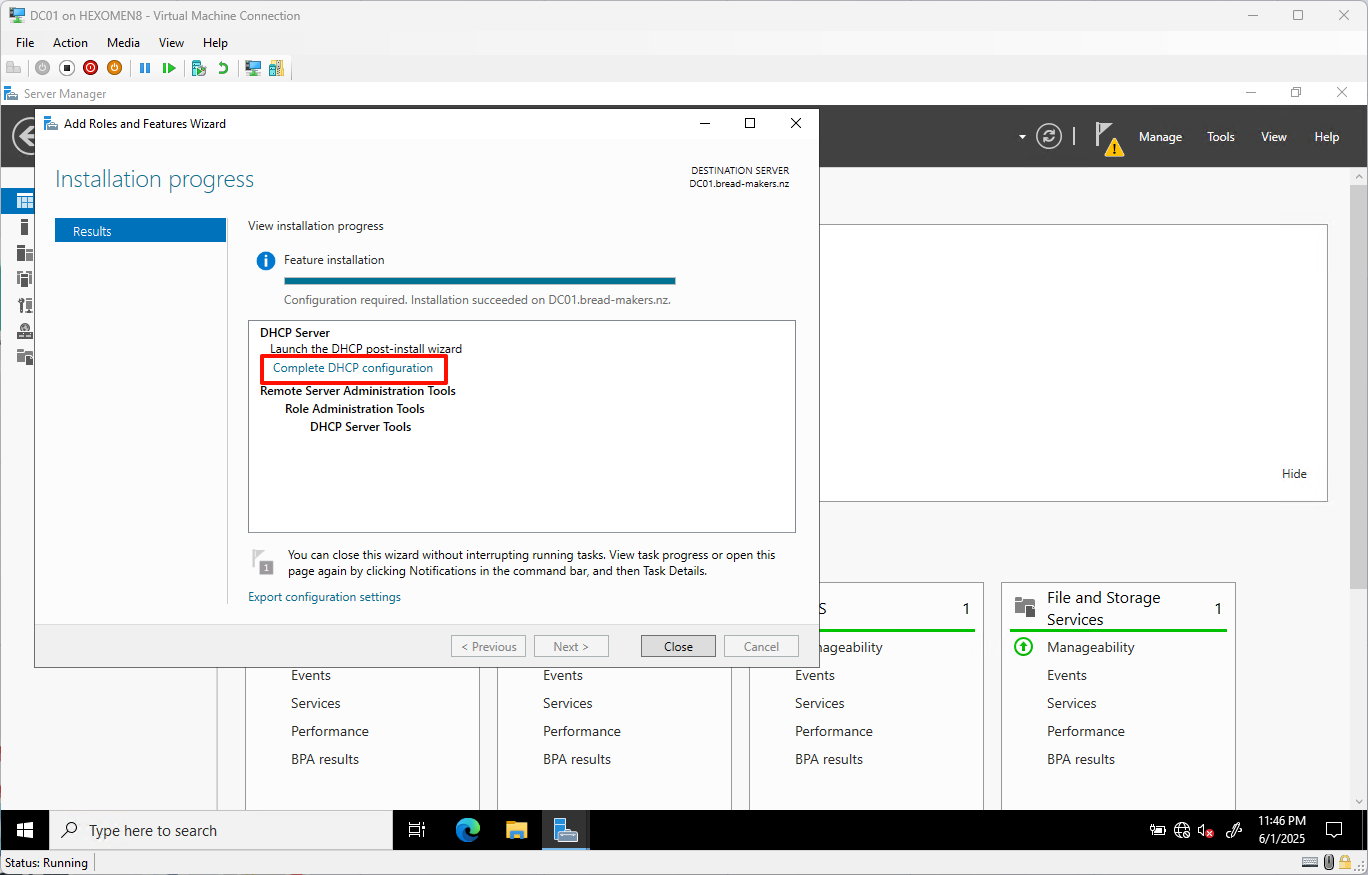This screenshot has height=875, width=1368.
Task: Open the Manage menu in Server Manager
Action: point(1160,137)
